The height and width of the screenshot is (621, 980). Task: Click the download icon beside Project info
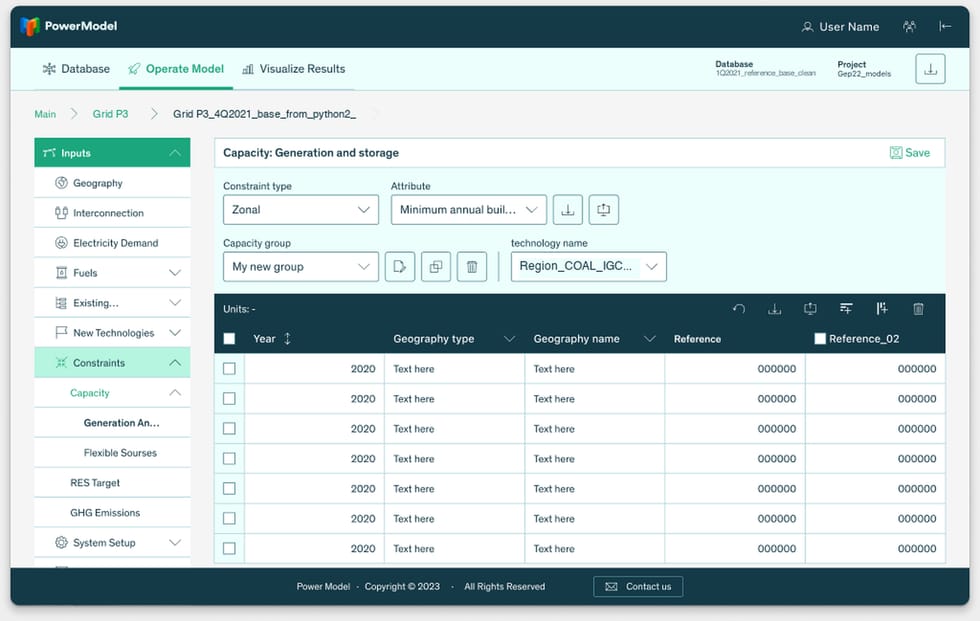930,69
